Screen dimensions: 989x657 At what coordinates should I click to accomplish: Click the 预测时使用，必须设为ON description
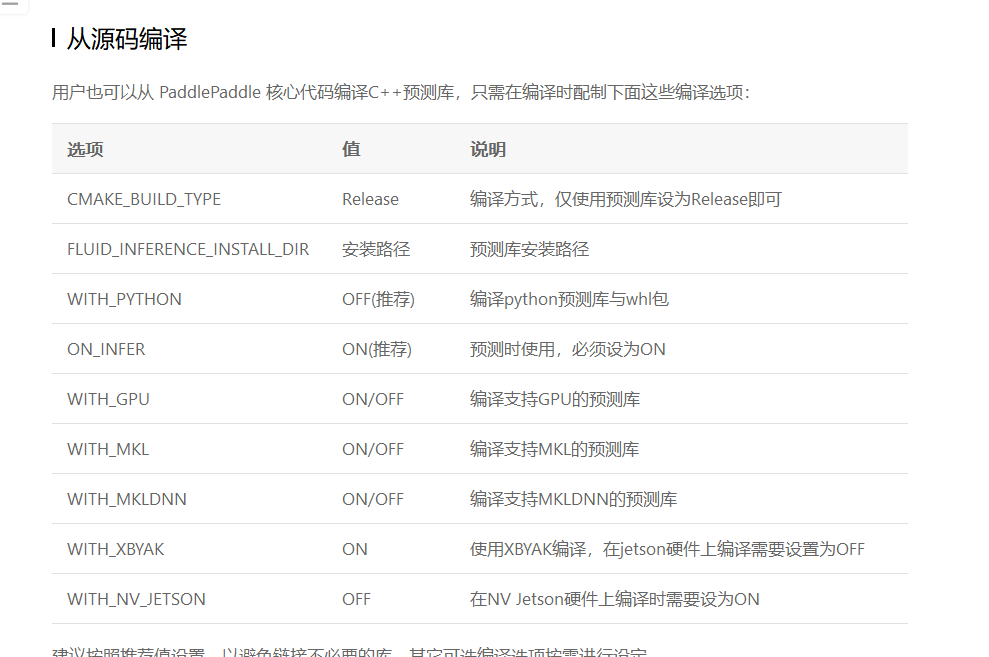[568, 349]
